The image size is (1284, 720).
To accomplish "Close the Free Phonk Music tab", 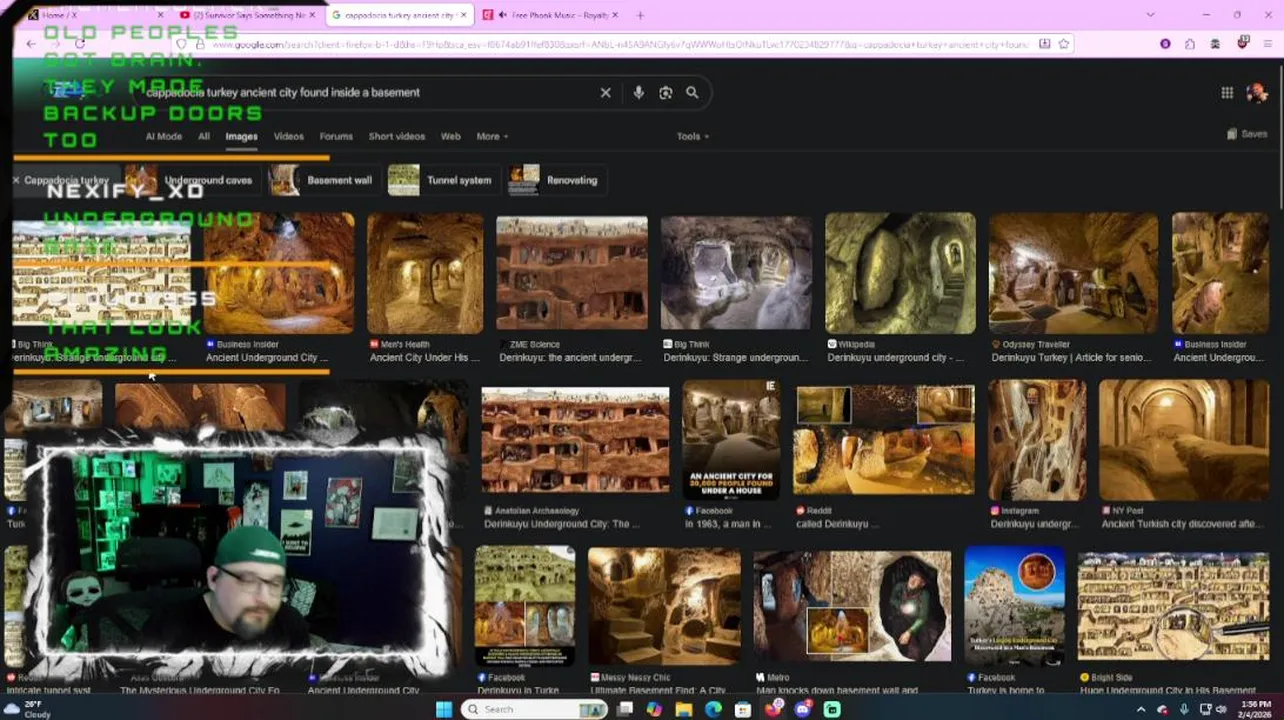I will tap(614, 15).
